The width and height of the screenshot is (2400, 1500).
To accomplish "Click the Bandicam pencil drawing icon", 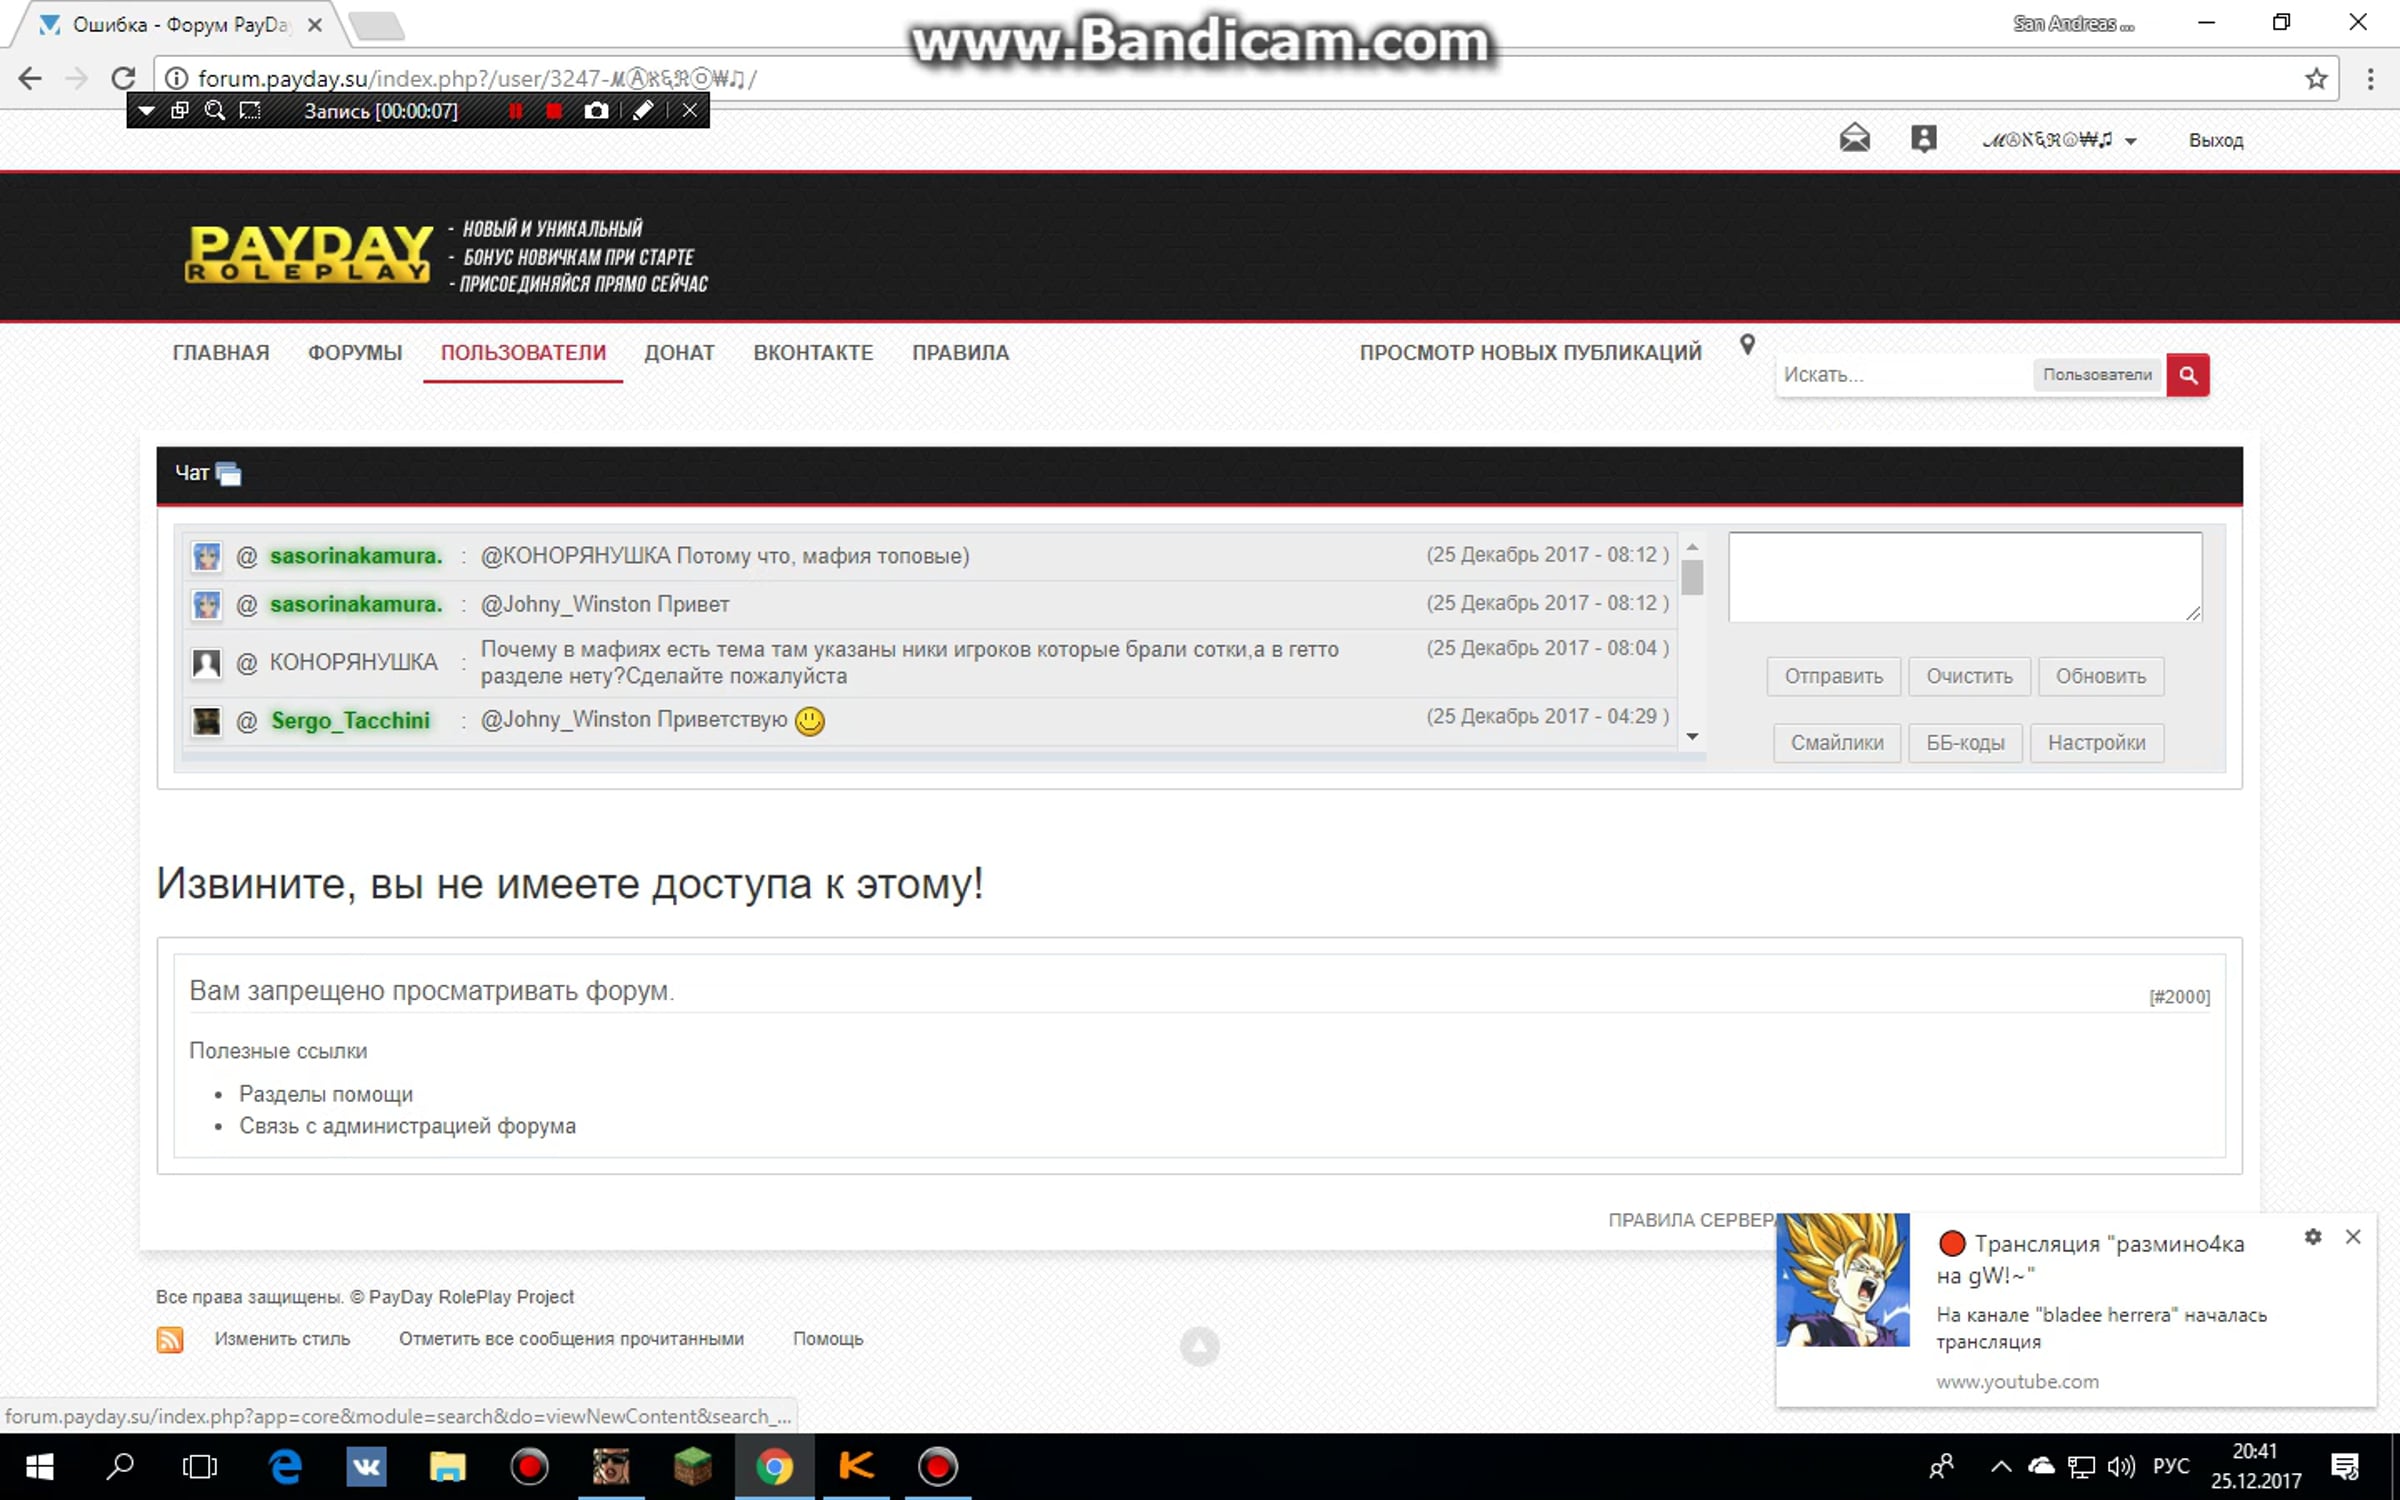I will [x=643, y=111].
